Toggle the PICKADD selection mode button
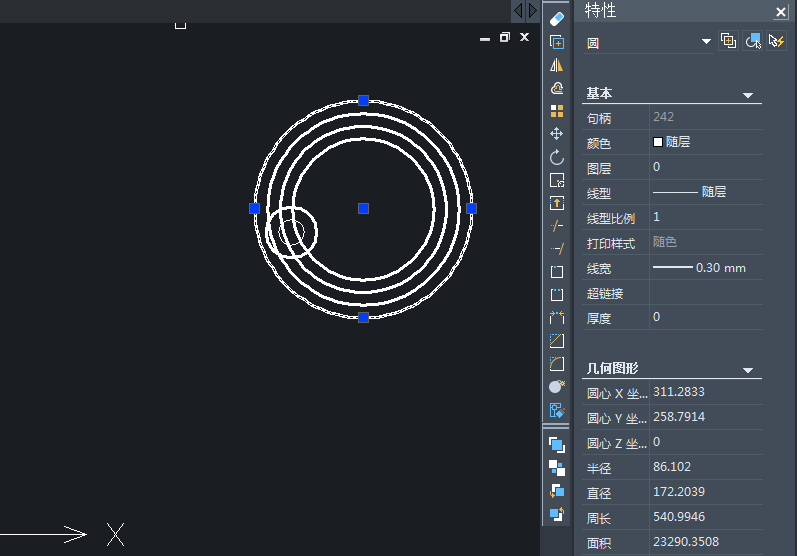Screen dimensions: 797x556 pos(728,41)
